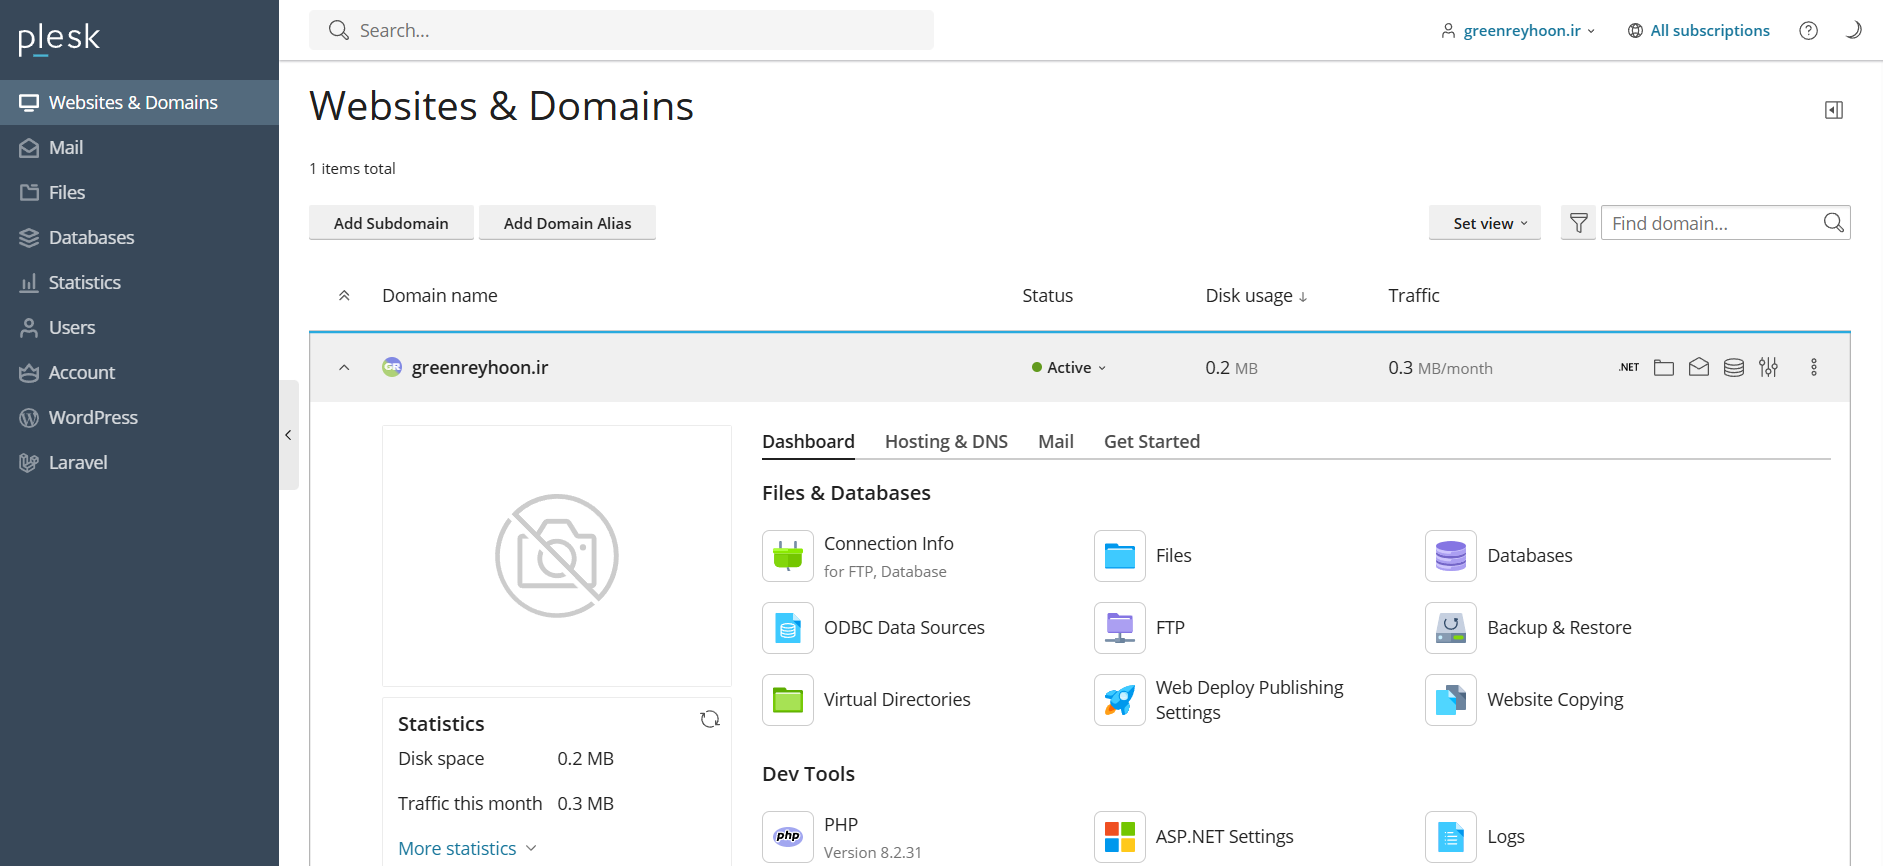Open the Databases stack icon in dashboard
Screen dimensions: 1883x866
pyautogui.click(x=1451, y=556)
